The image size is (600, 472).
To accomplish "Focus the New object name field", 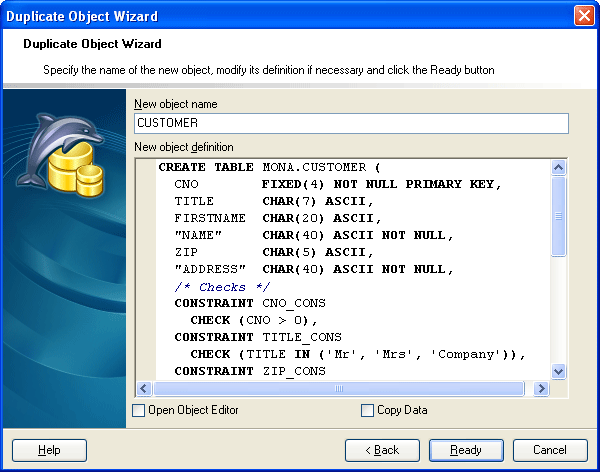I will coord(350,123).
